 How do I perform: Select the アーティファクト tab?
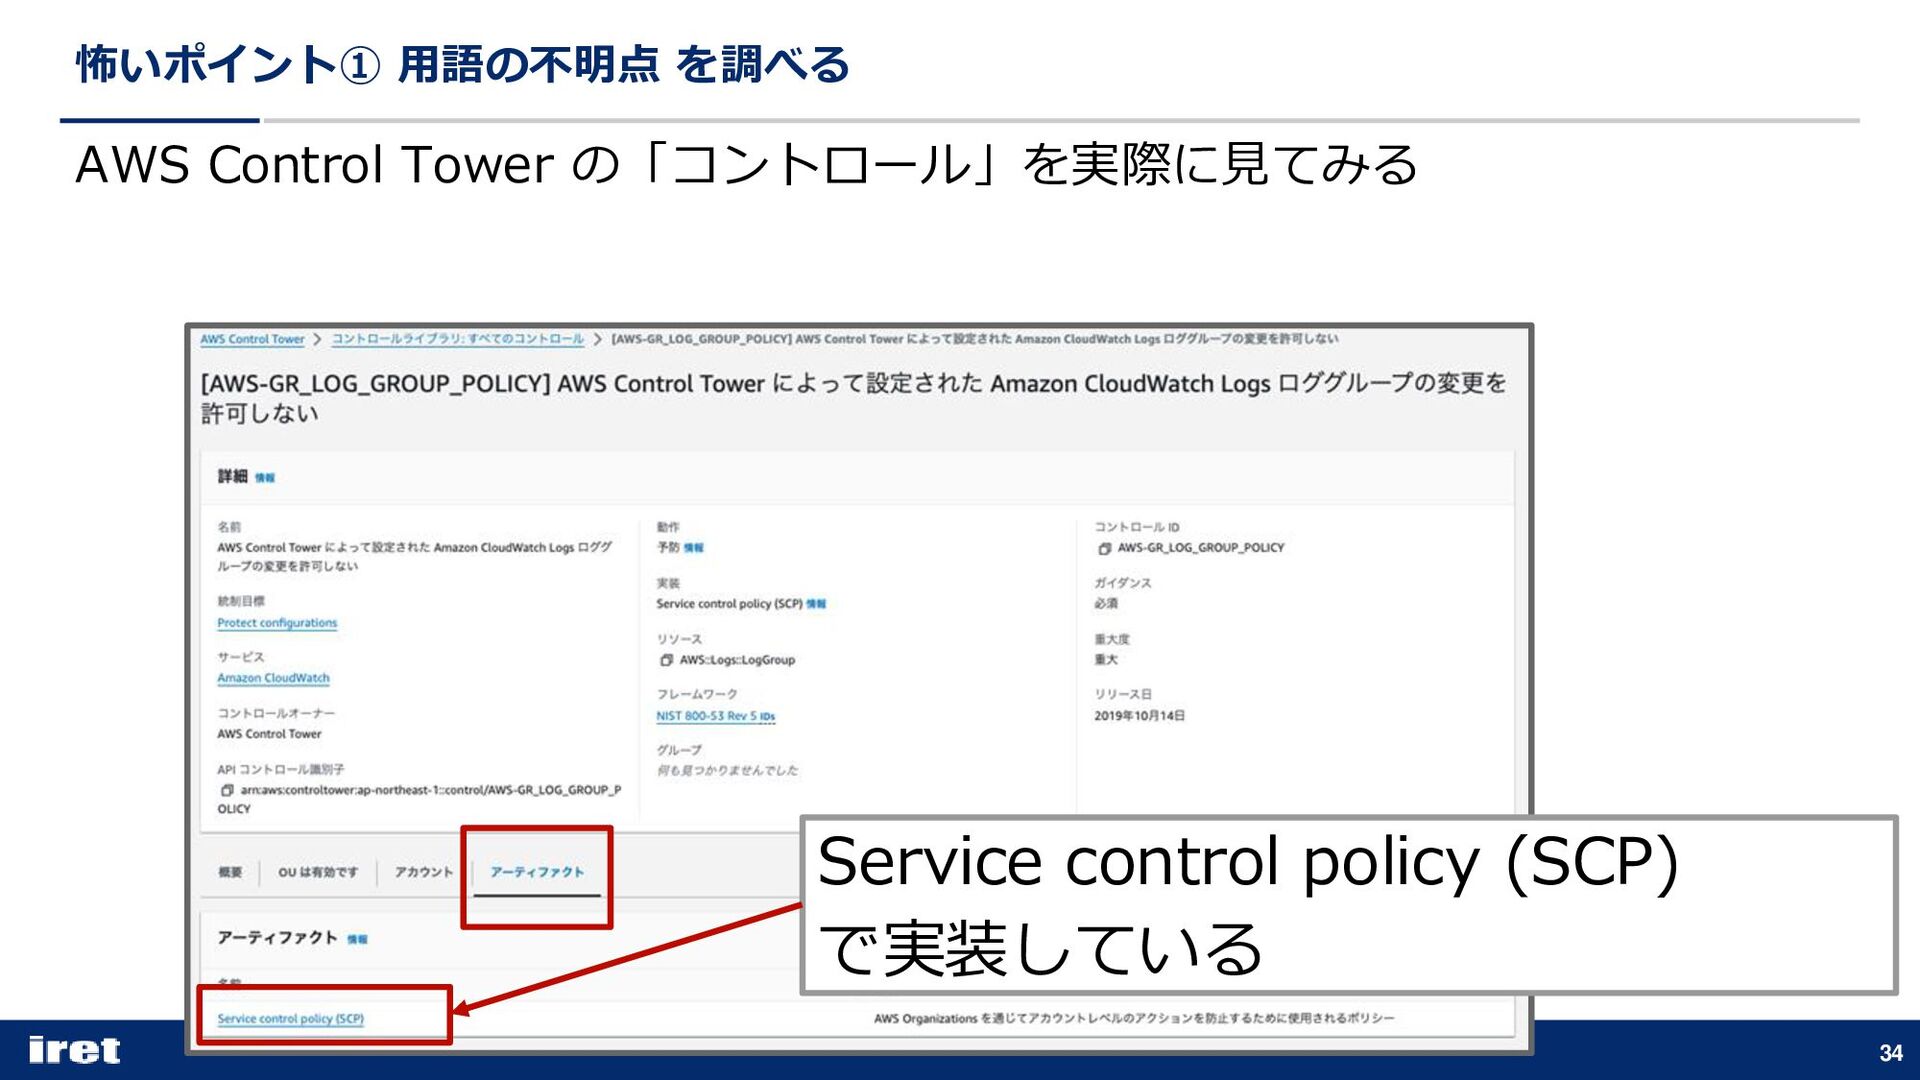(x=537, y=872)
